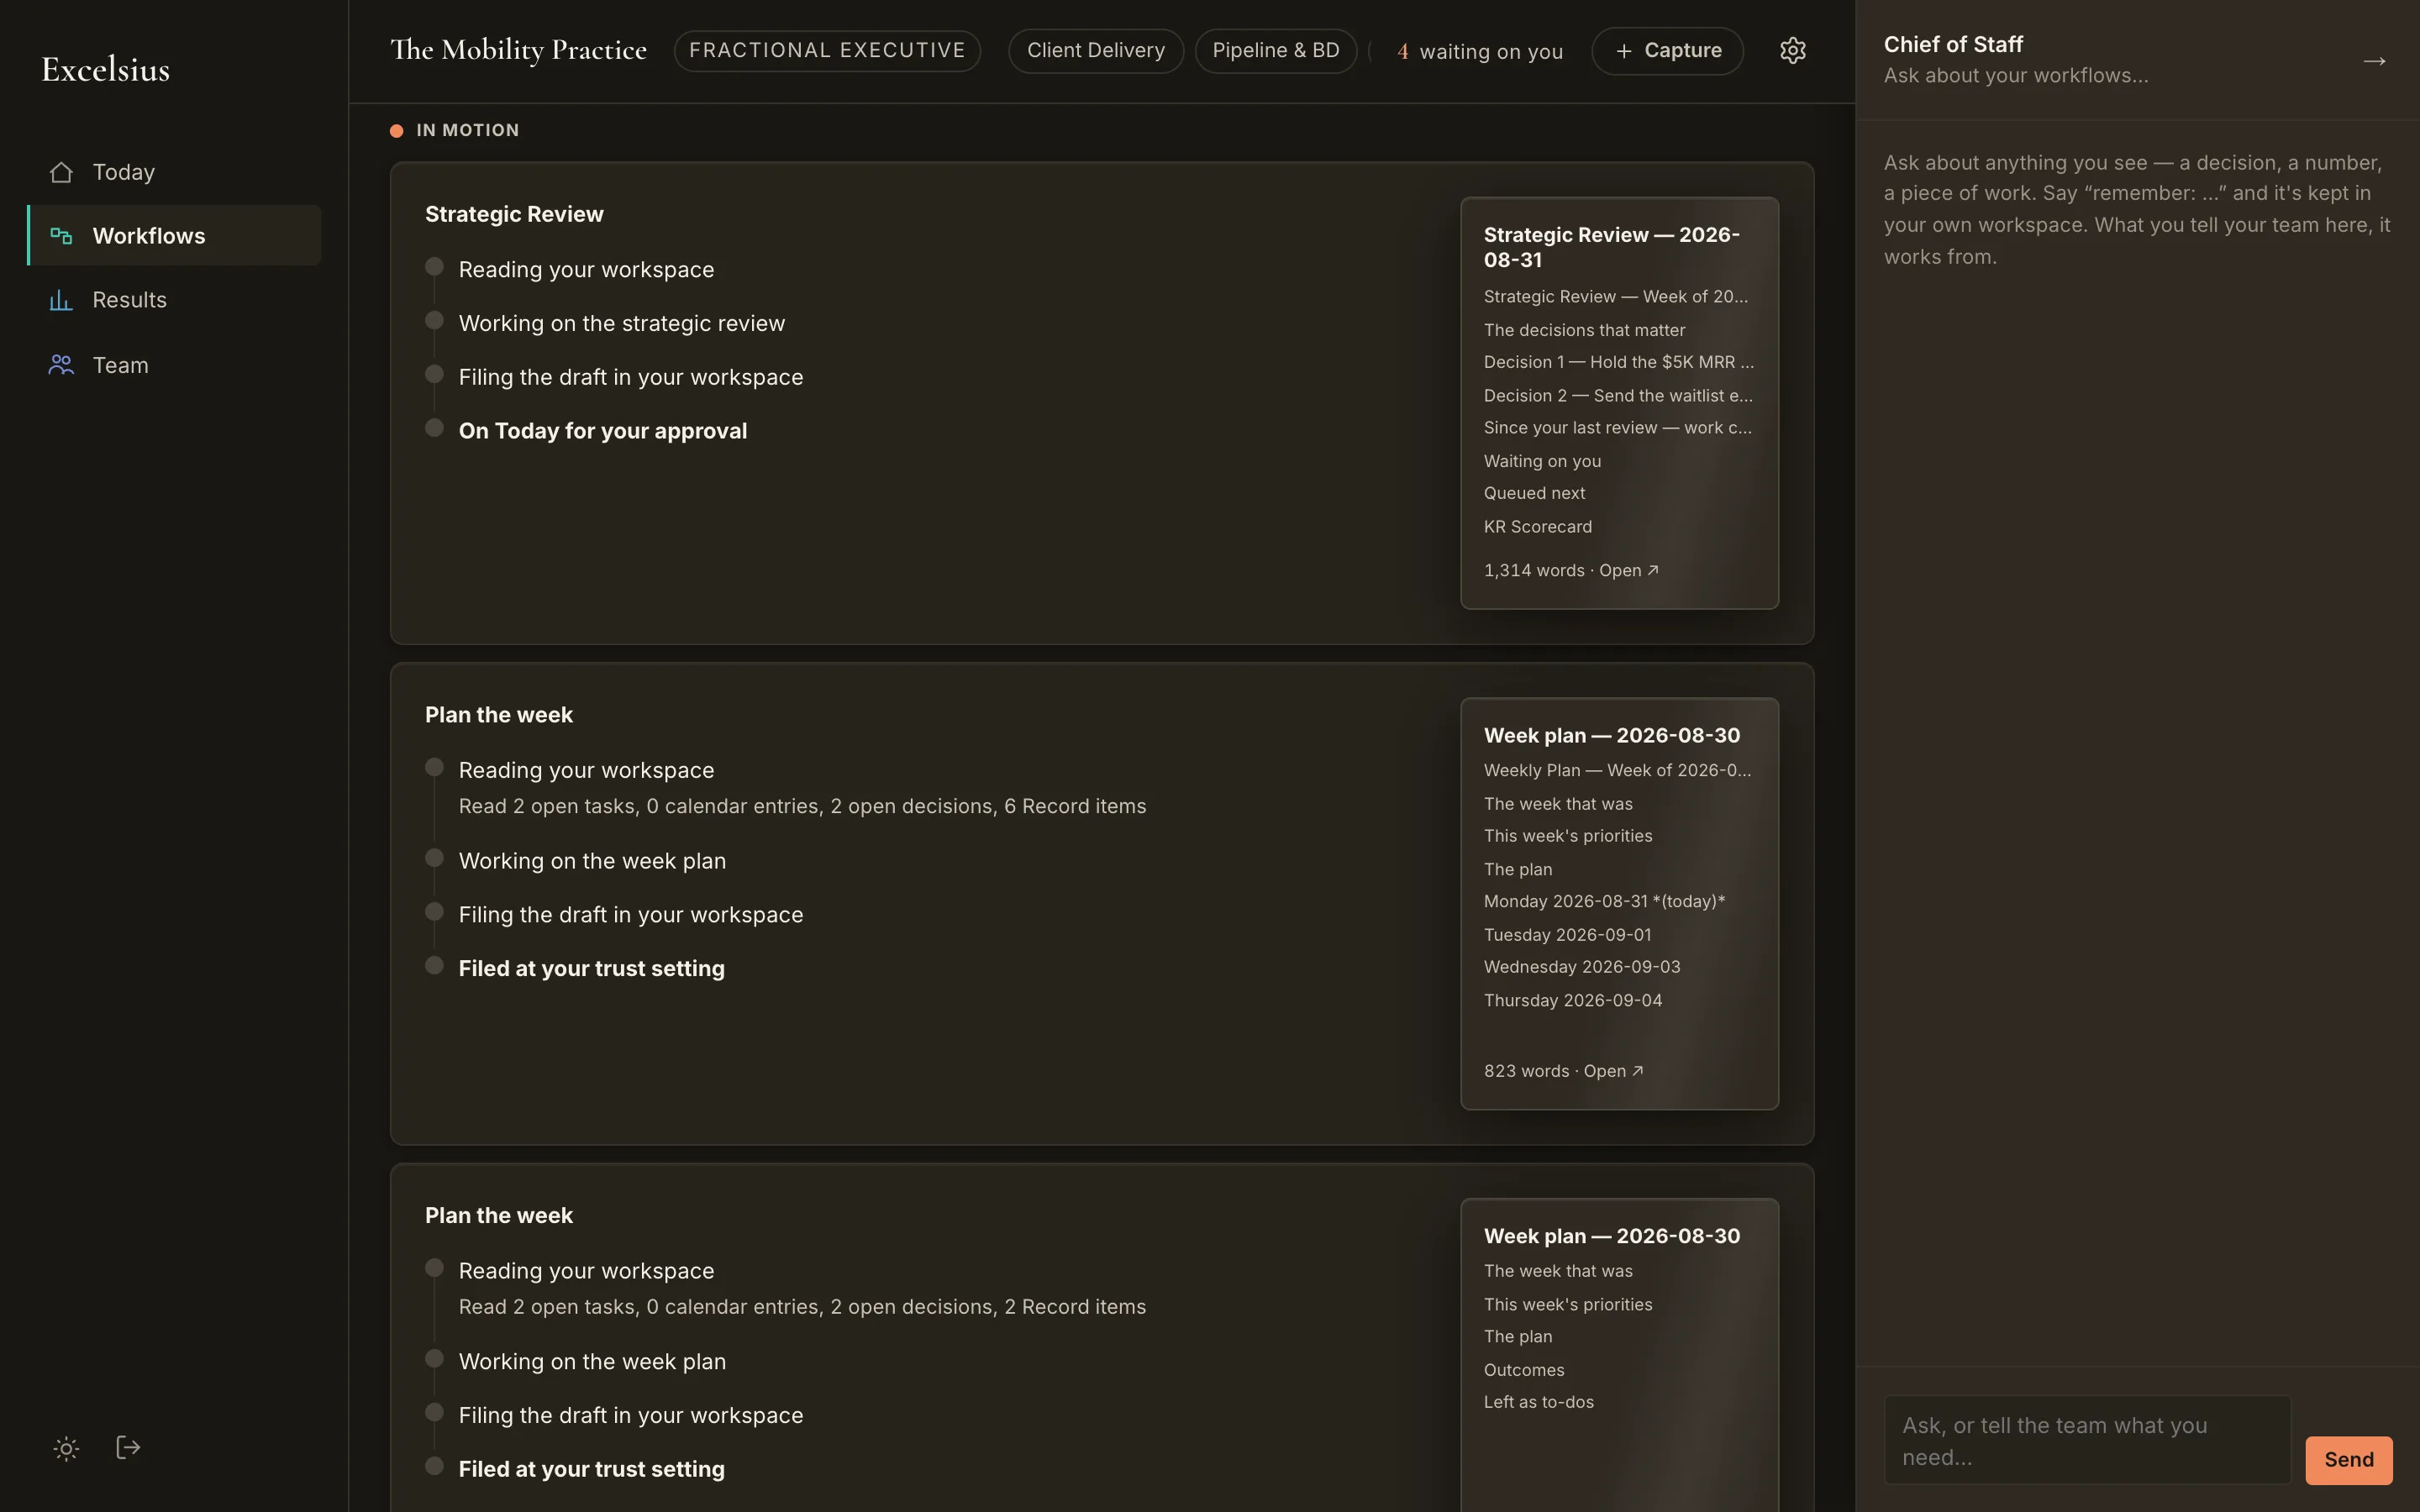The height and width of the screenshot is (1512, 2420).
Task: Click 'Wednesday 2026-09-03' outline entry
Action: [1582, 967]
